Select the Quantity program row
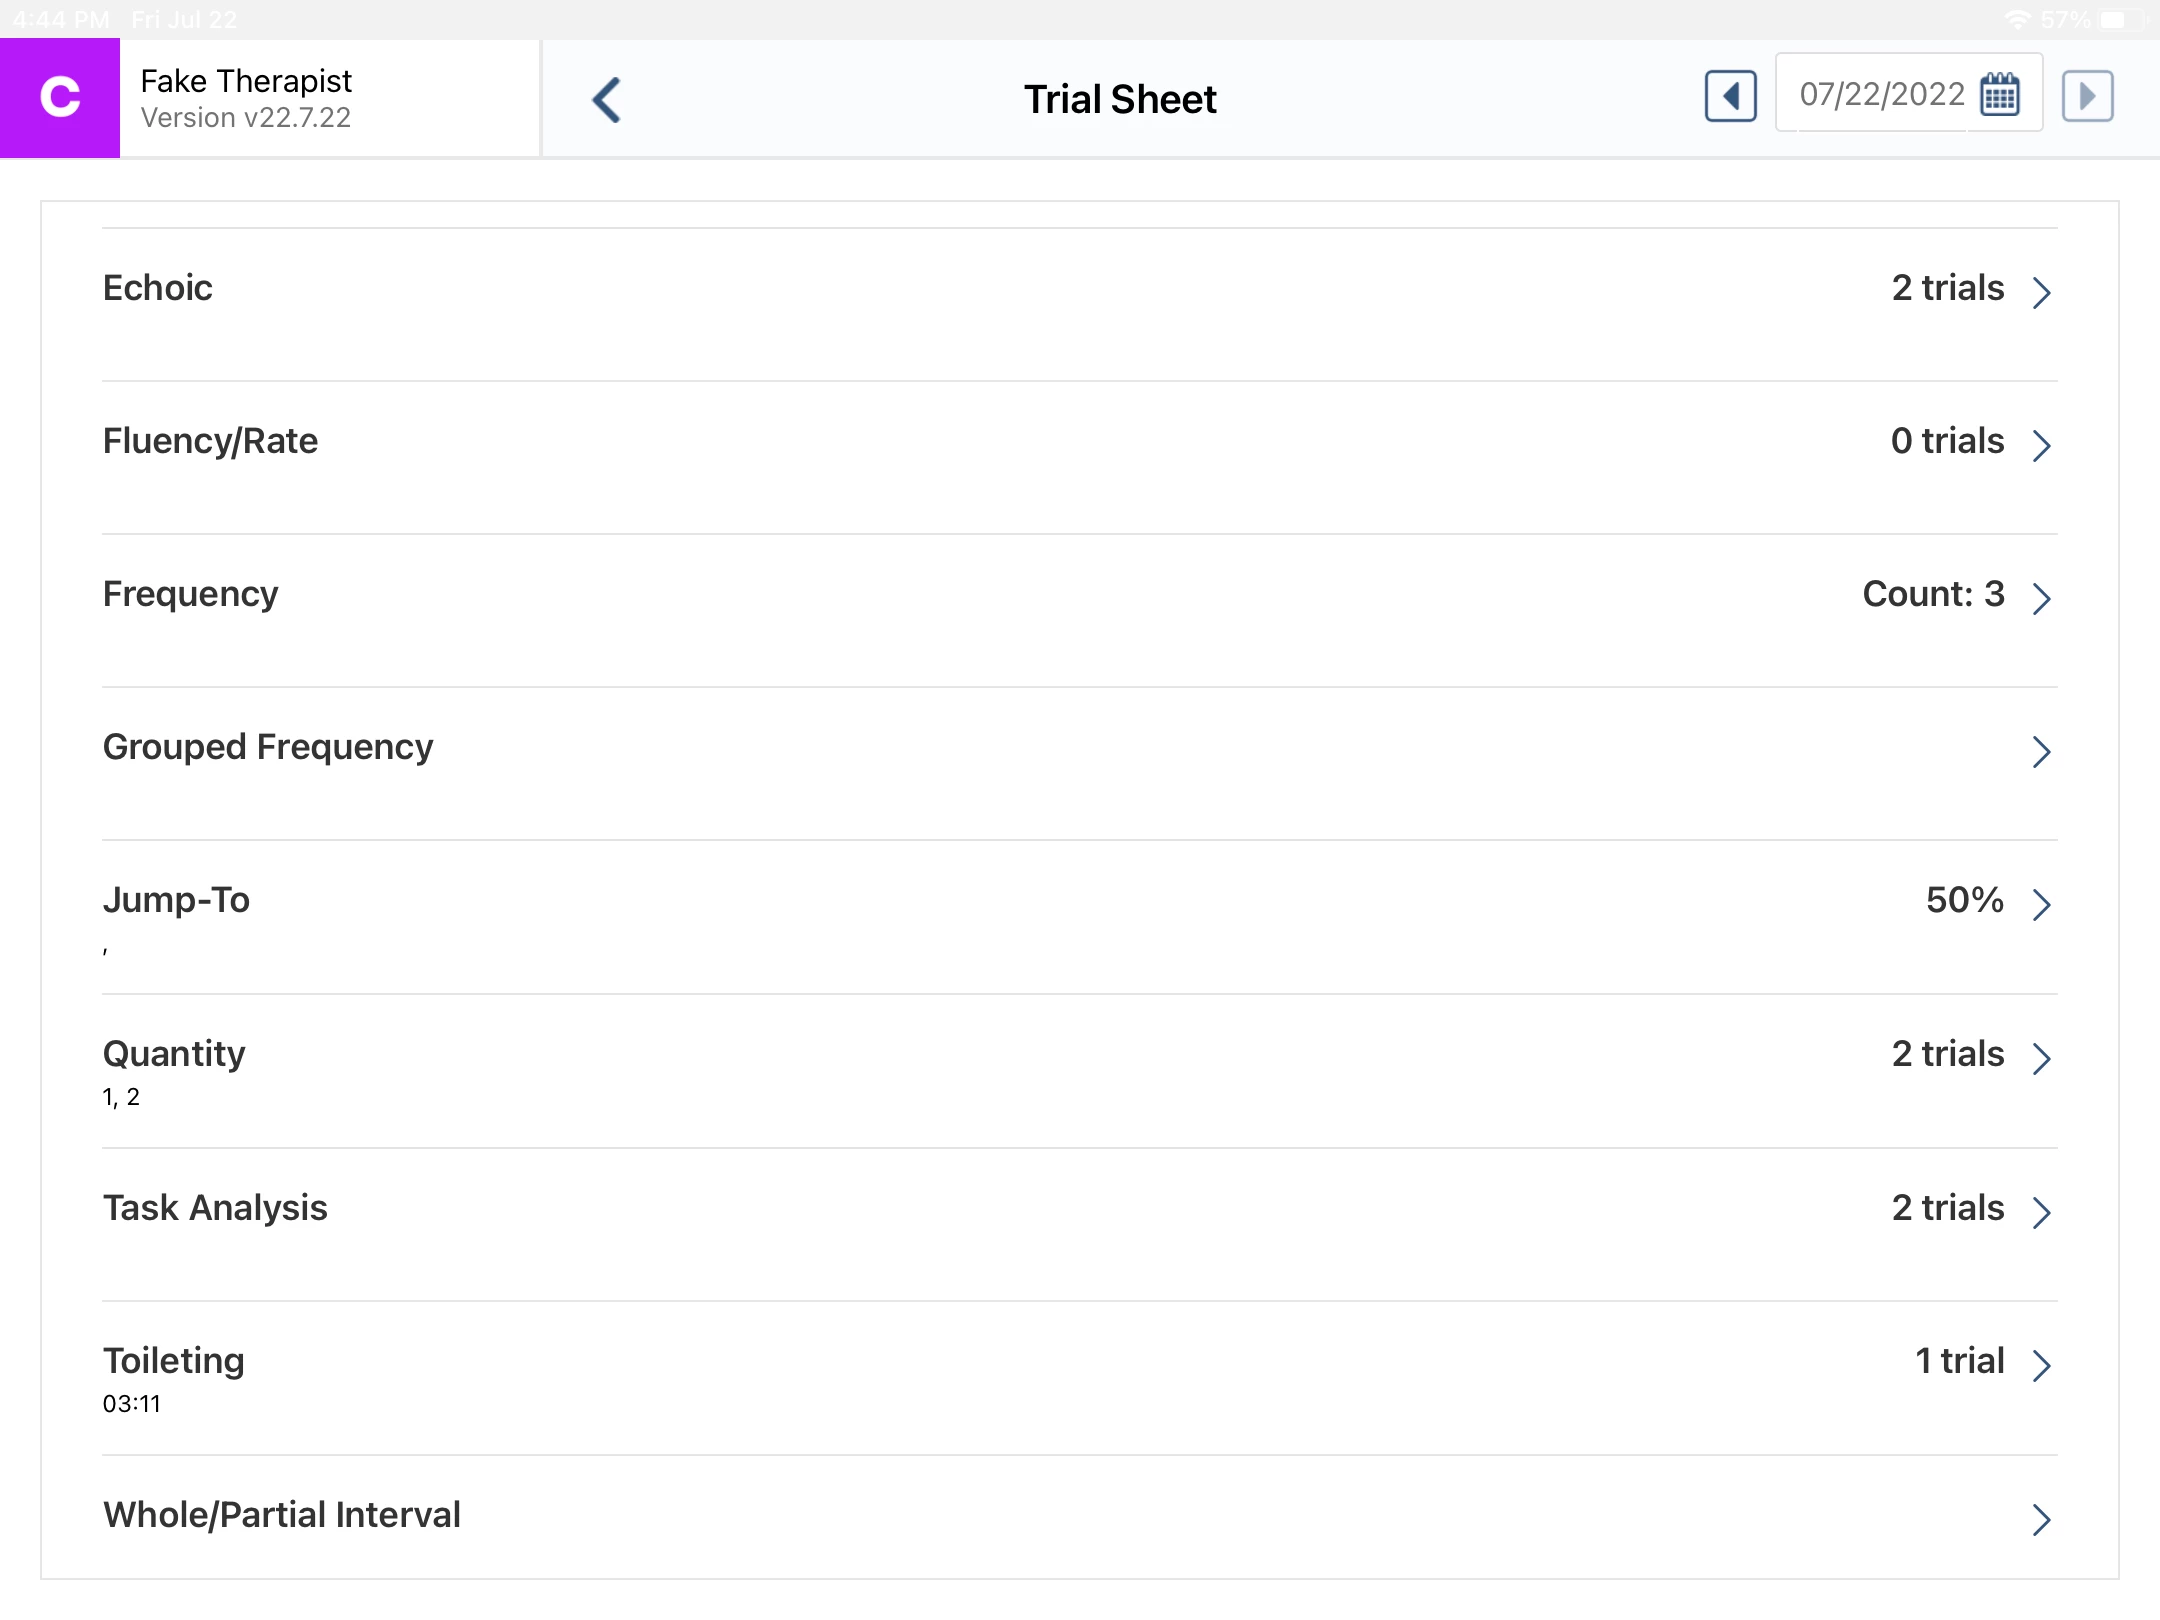The width and height of the screenshot is (2160, 1620). [x=174, y=1054]
